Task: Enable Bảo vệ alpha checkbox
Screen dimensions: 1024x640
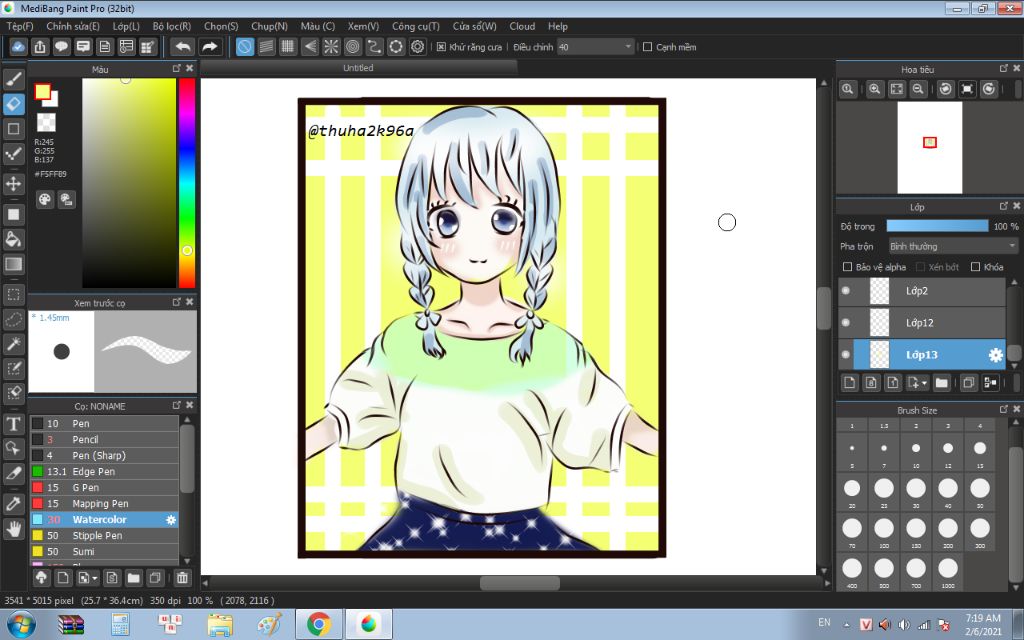Action: (x=848, y=266)
